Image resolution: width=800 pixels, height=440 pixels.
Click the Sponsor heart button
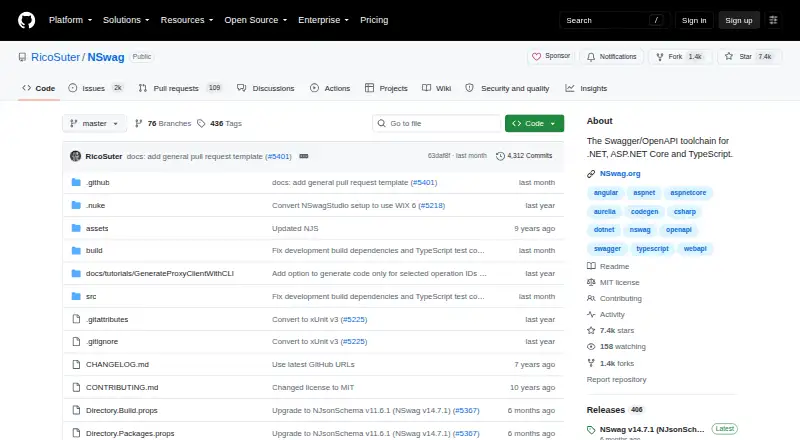pyautogui.click(x=551, y=56)
